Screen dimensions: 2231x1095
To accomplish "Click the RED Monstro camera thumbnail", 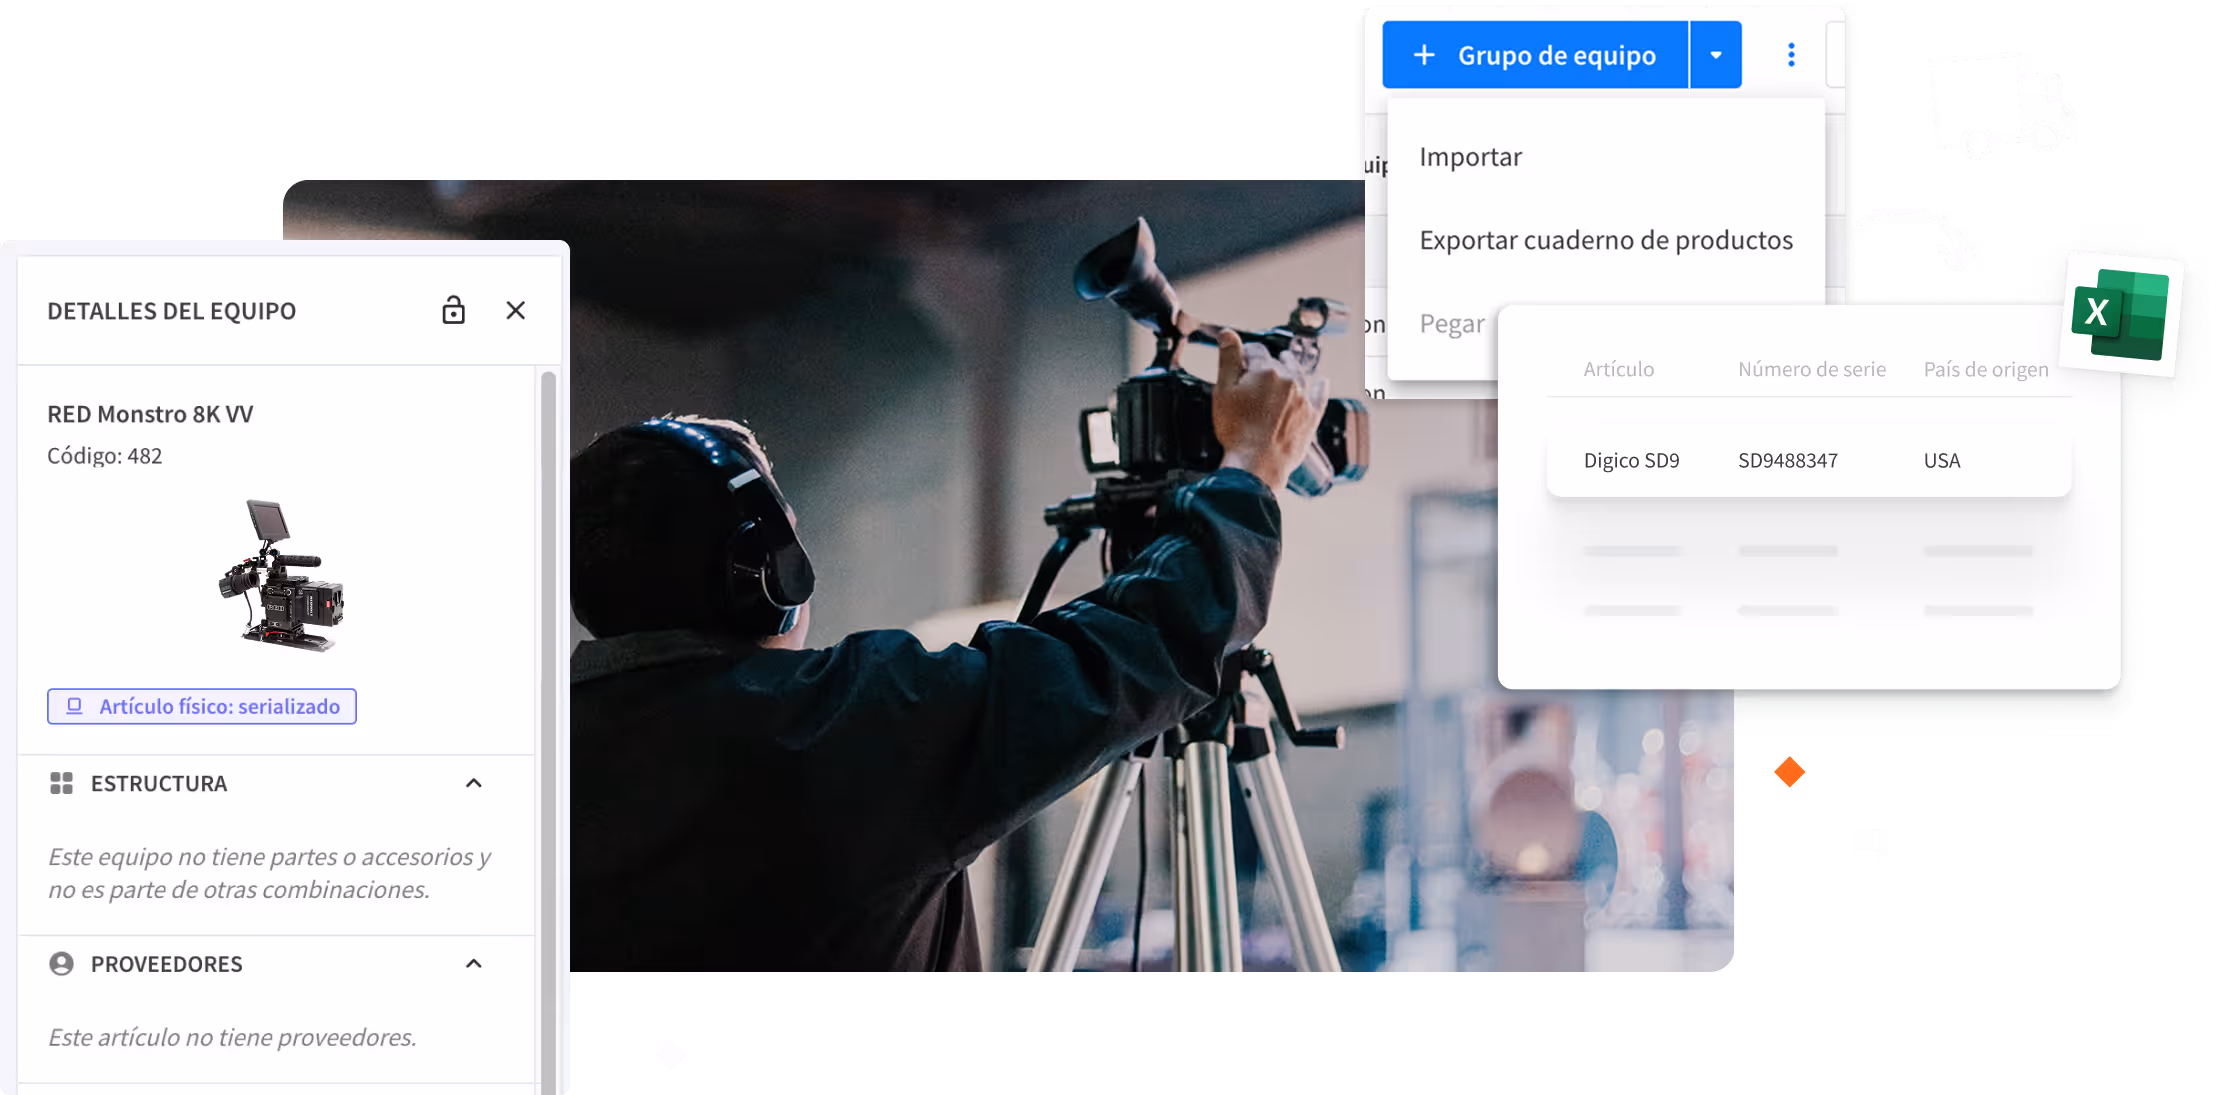I will [x=282, y=575].
